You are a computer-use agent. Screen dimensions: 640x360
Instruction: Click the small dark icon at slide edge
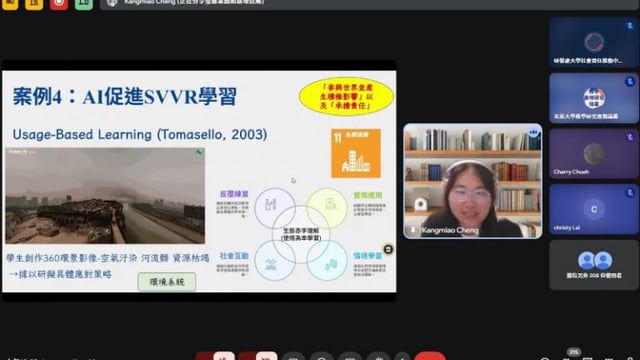(x=388, y=249)
